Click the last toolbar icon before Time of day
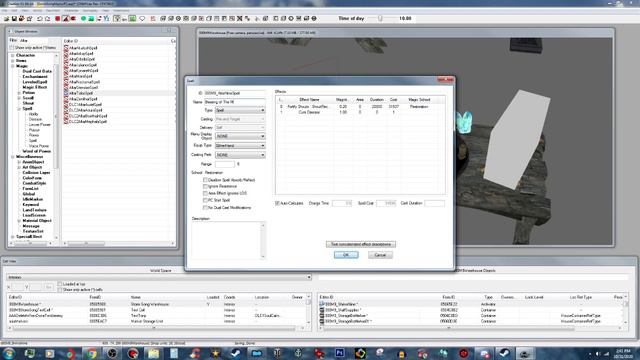Screen dimensions: 640x360 click(314, 18)
